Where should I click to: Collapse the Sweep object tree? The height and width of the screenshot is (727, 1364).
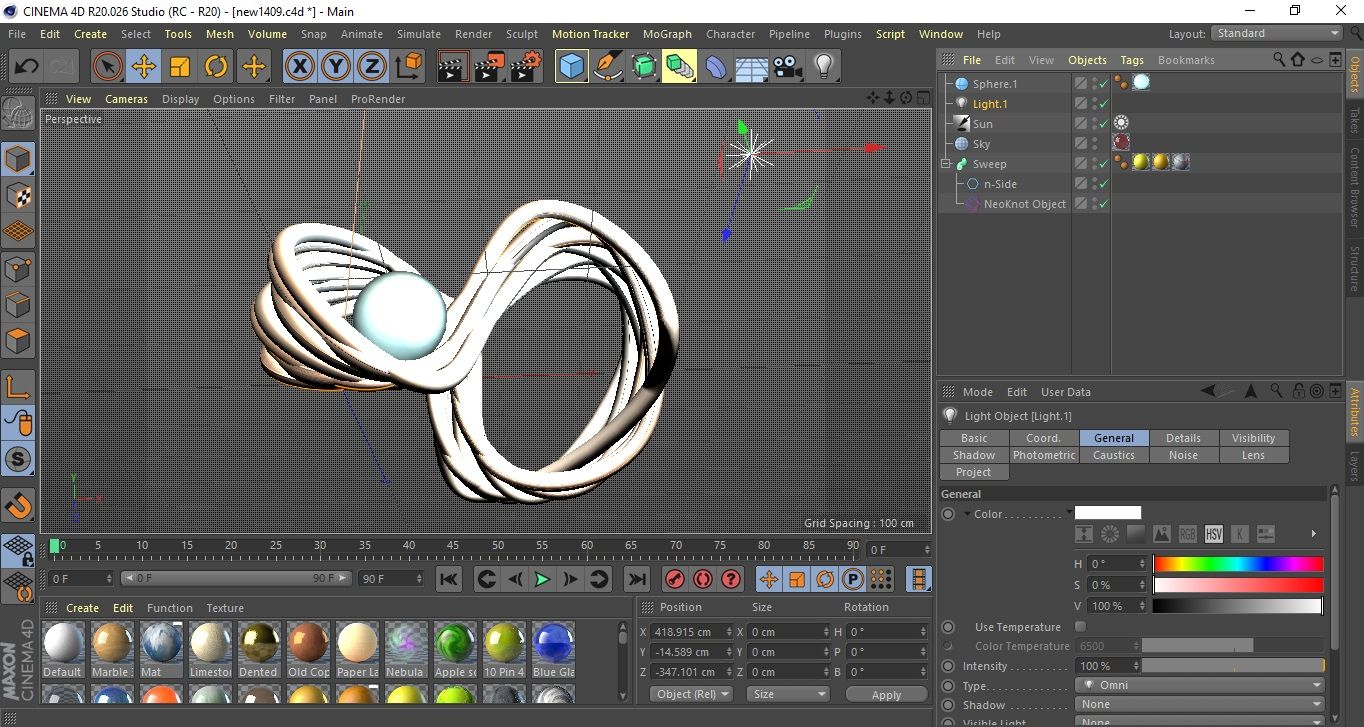point(946,164)
